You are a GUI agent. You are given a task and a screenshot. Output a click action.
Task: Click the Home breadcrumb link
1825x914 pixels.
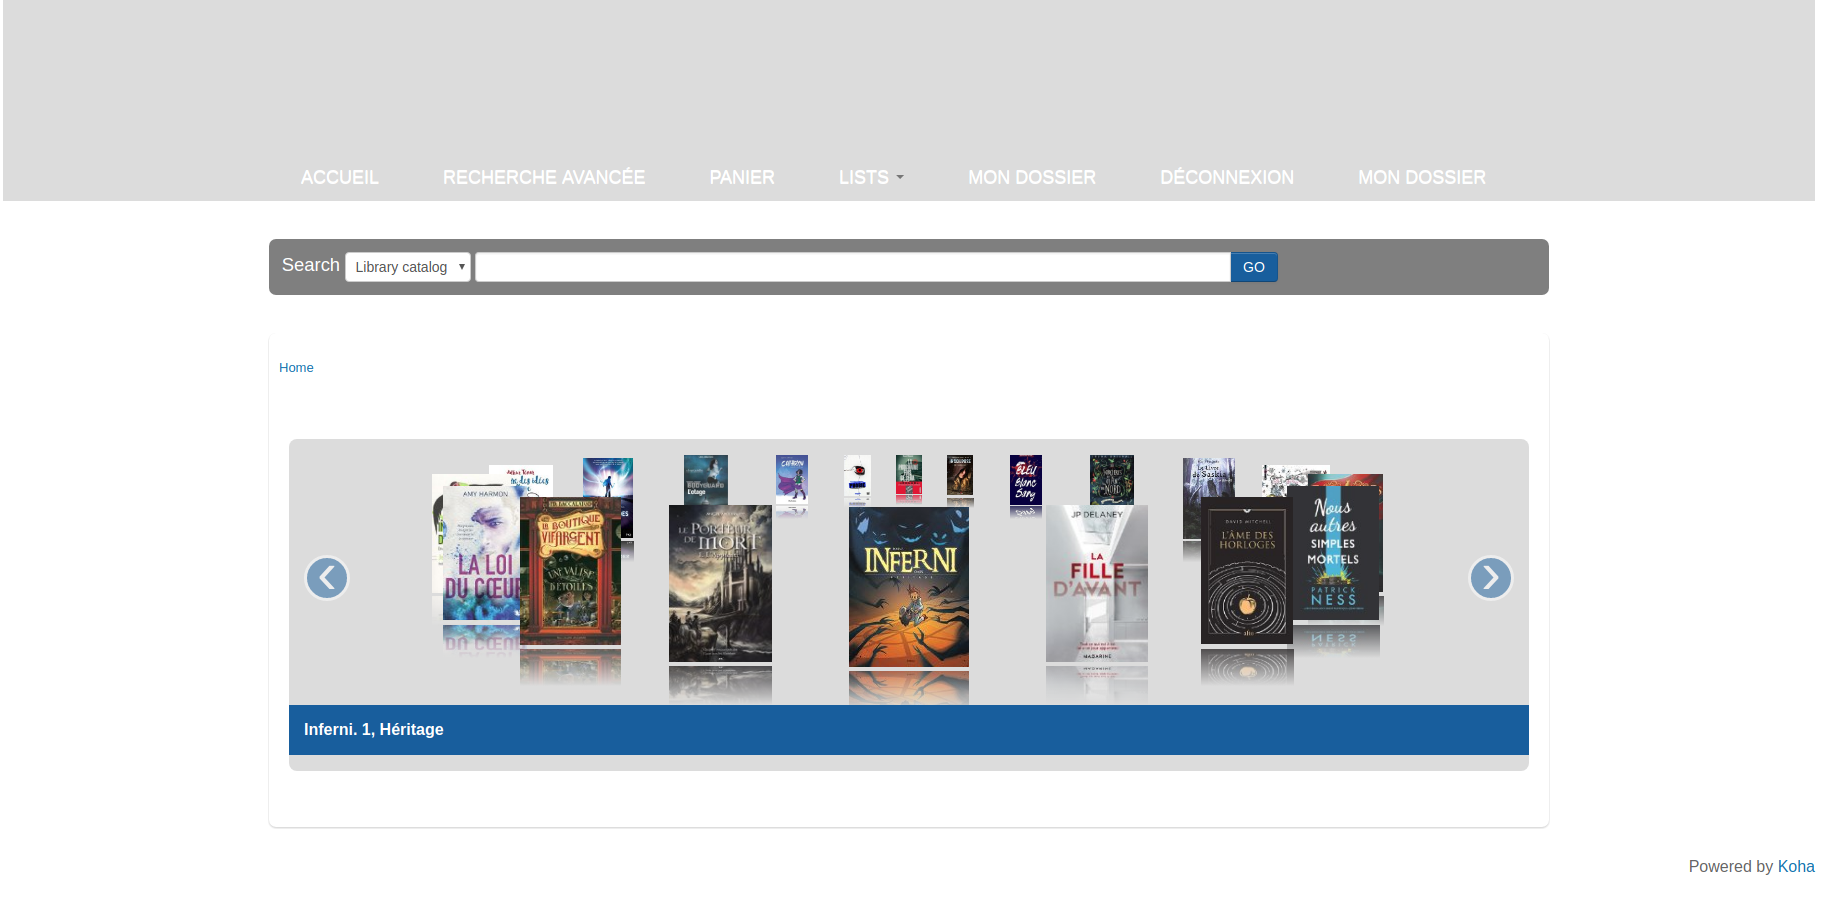[296, 368]
